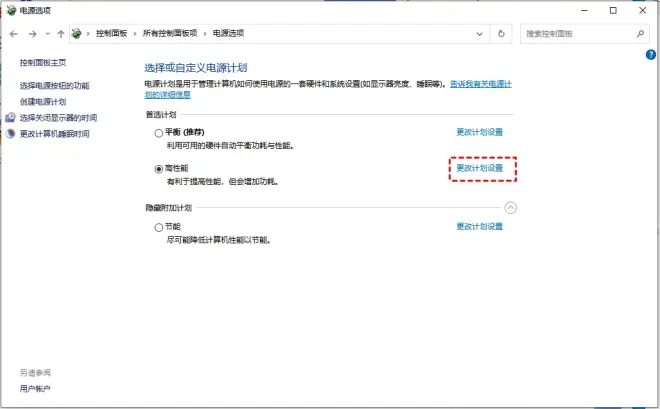
Task: Click 控制面板 breadcrumb
Action: tap(112, 33)
